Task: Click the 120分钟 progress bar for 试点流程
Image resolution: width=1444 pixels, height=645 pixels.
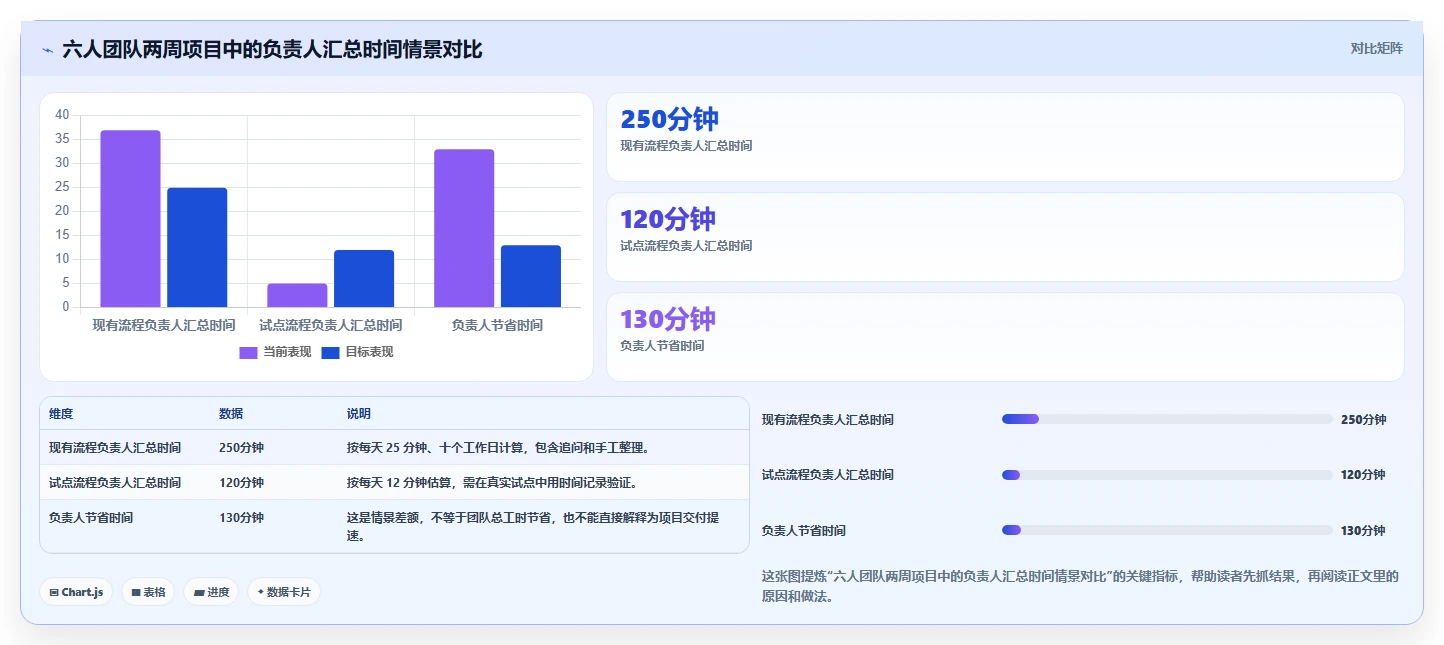Action: pyautogui.click(x=1167, y=475)
